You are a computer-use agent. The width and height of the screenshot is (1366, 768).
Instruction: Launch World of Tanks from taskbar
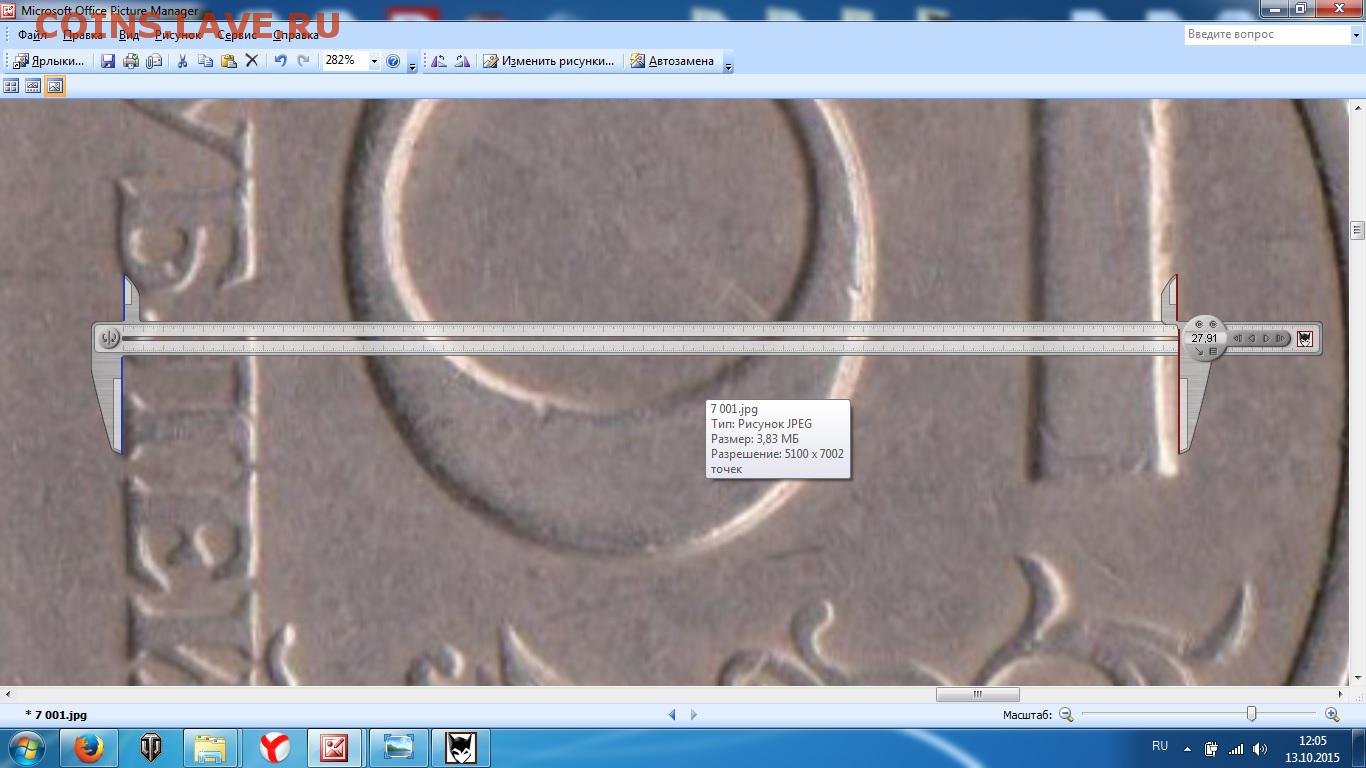click(151, 748)
